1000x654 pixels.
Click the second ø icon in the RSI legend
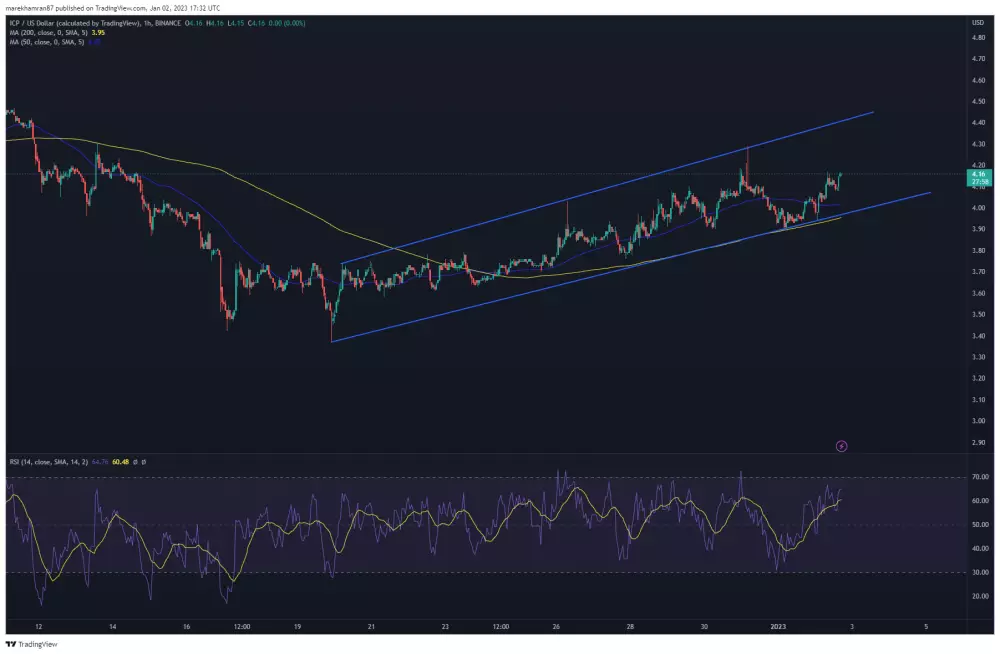tap(142, 464)
